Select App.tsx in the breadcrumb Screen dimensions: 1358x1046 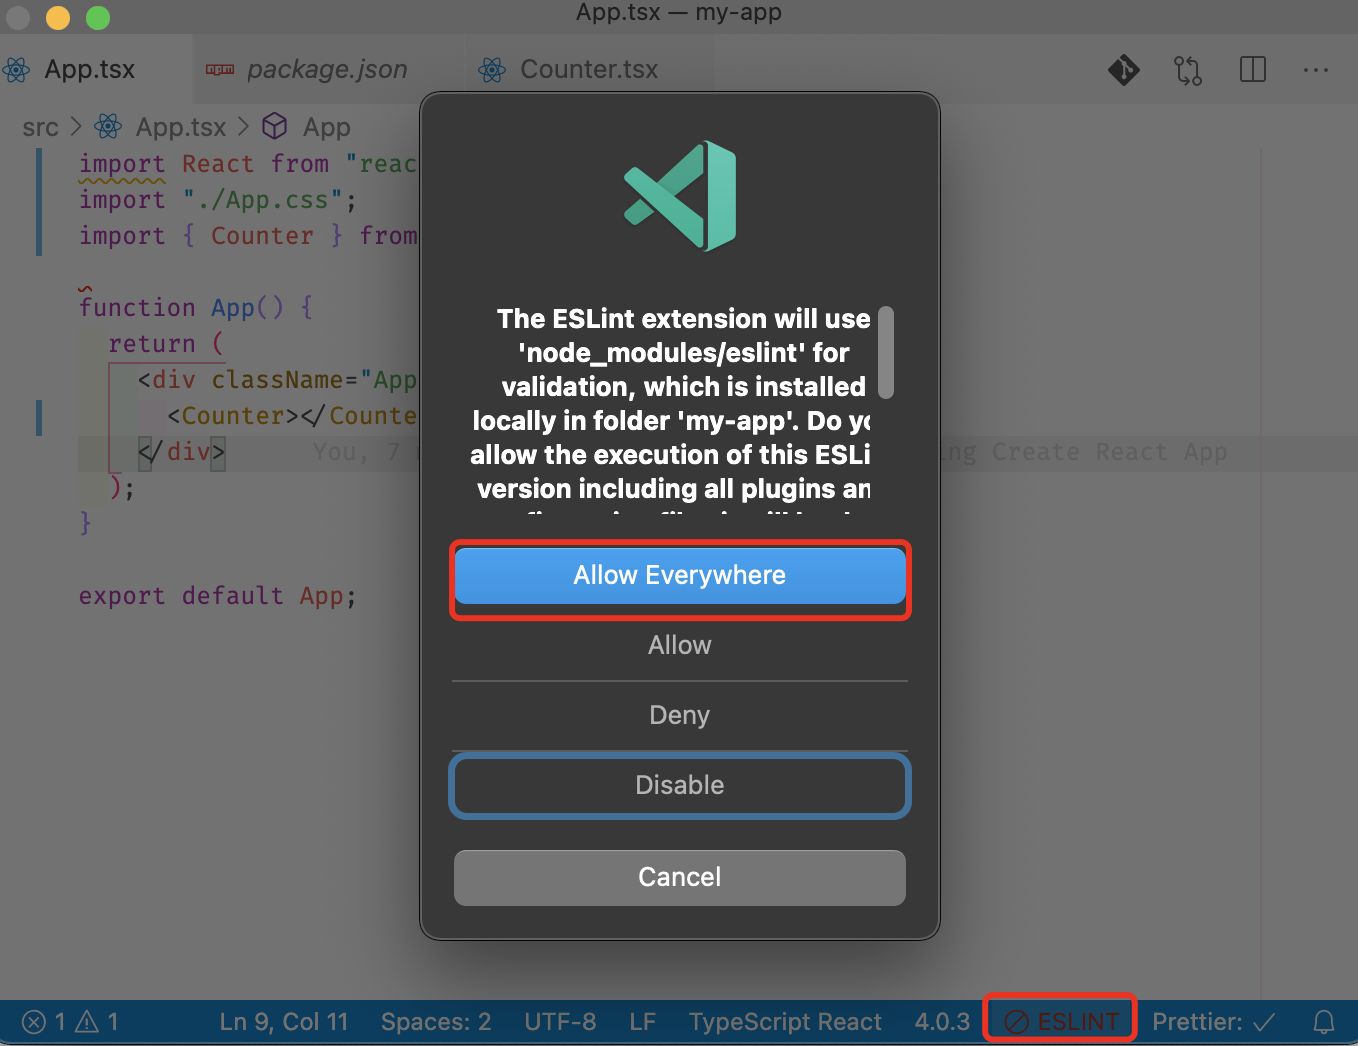(x=181, y=127)
